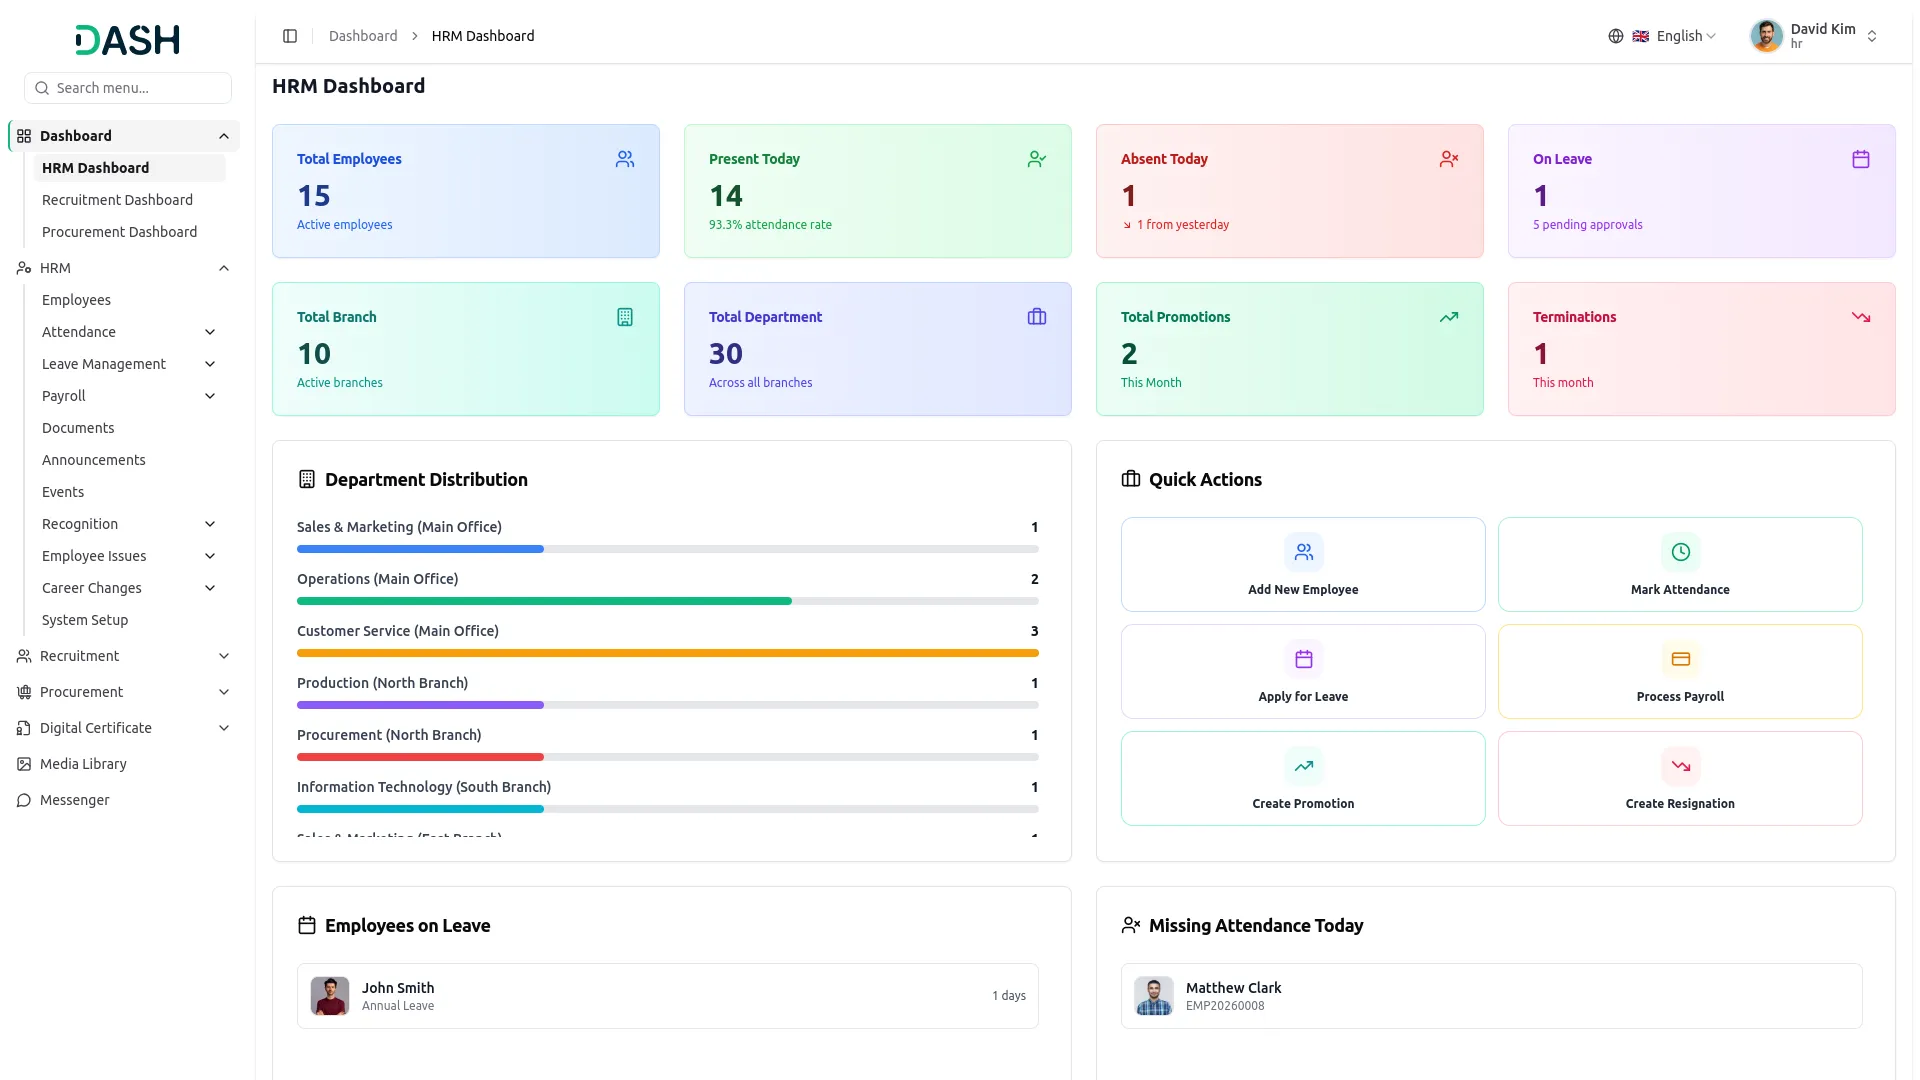Image resolution: width=1920 pixels, height=1080 pixels.
Task: Focus the Search menu input field
Action: pos(128,88)
